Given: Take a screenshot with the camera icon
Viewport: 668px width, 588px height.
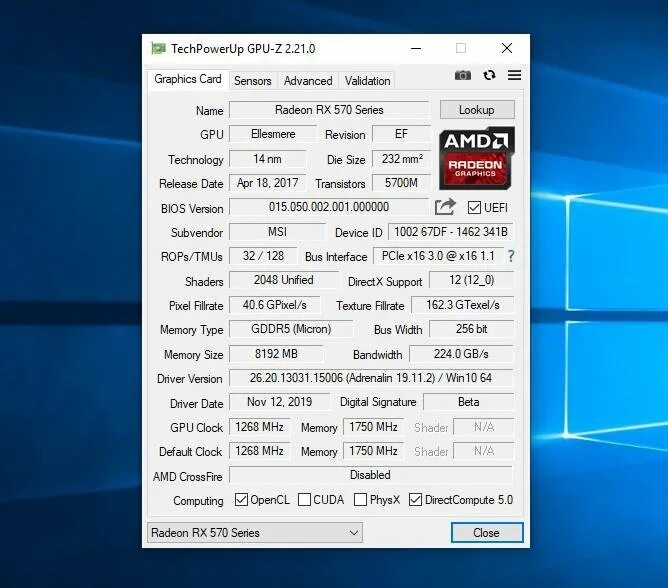Looking at the screenshot, I should point(463,75).
